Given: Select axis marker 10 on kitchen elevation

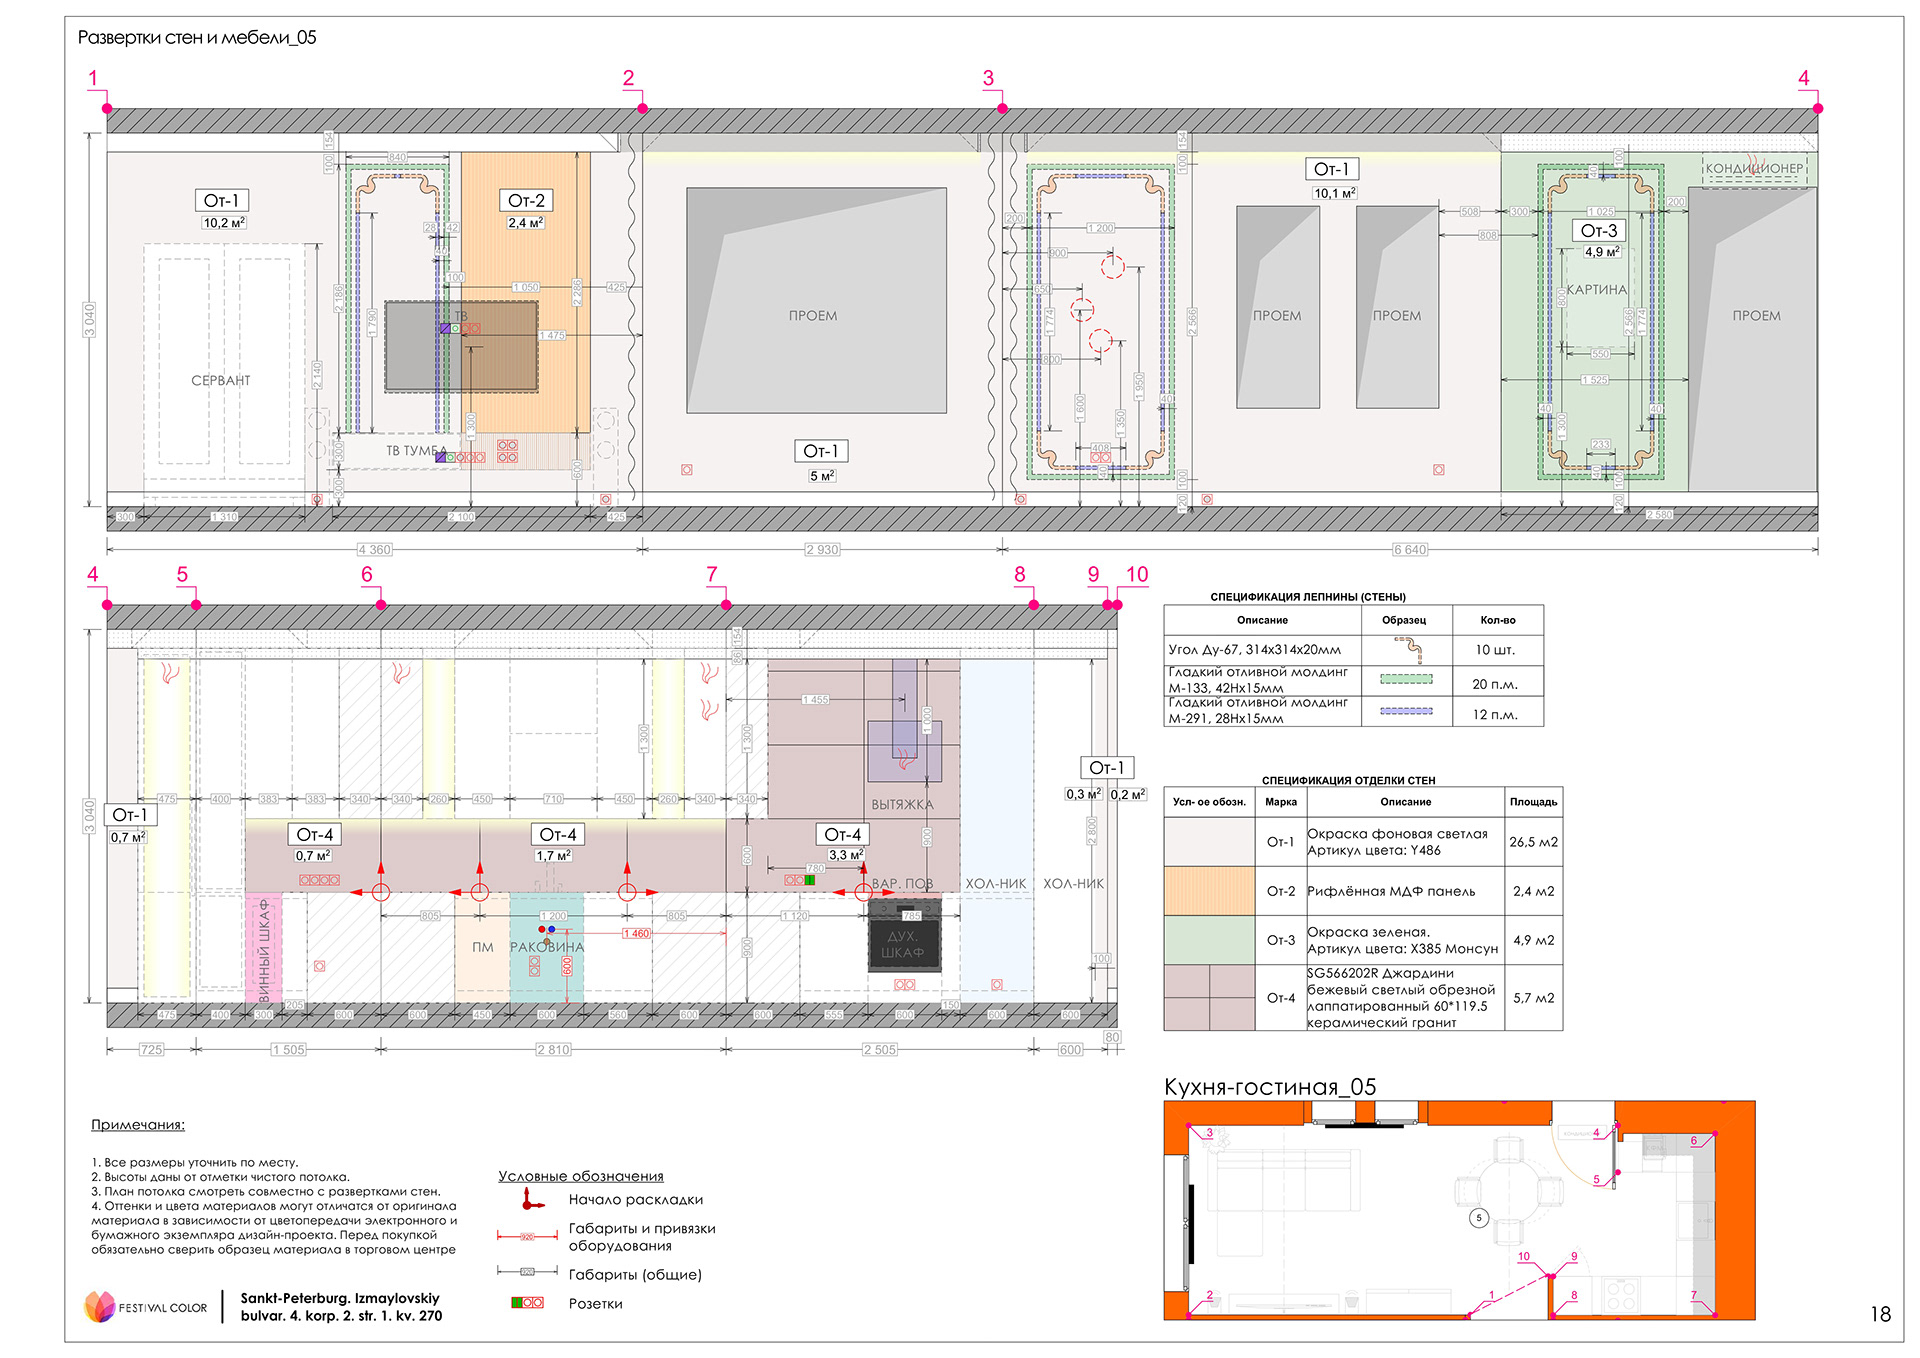Looking at the screenshot, I should point(1137,575).
